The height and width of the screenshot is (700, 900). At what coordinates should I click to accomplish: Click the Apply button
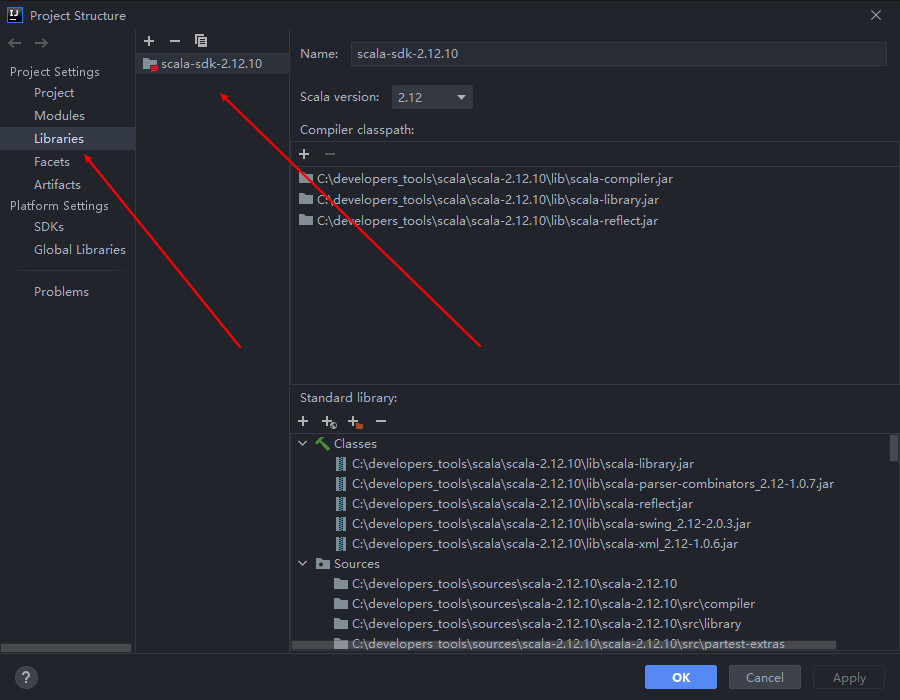849,678
